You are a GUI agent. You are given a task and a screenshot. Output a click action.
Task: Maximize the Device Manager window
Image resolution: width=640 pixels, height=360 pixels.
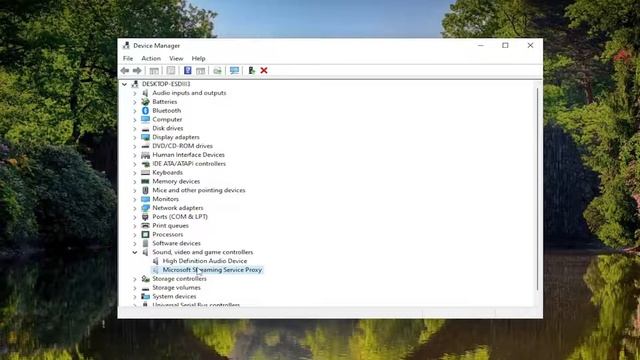(x=505, y=45)
